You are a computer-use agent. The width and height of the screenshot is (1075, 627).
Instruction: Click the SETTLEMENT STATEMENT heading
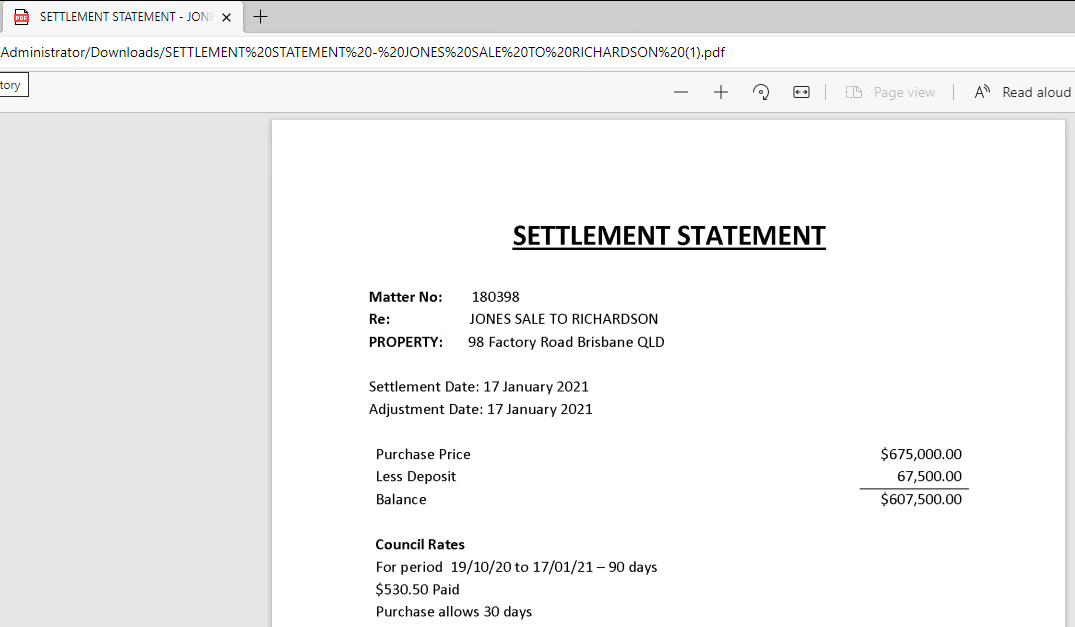pos(669,236)
